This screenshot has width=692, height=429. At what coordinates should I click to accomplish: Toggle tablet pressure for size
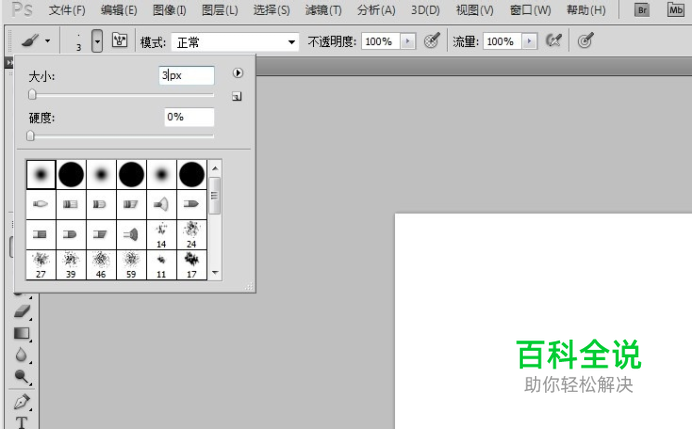(585, 41)
